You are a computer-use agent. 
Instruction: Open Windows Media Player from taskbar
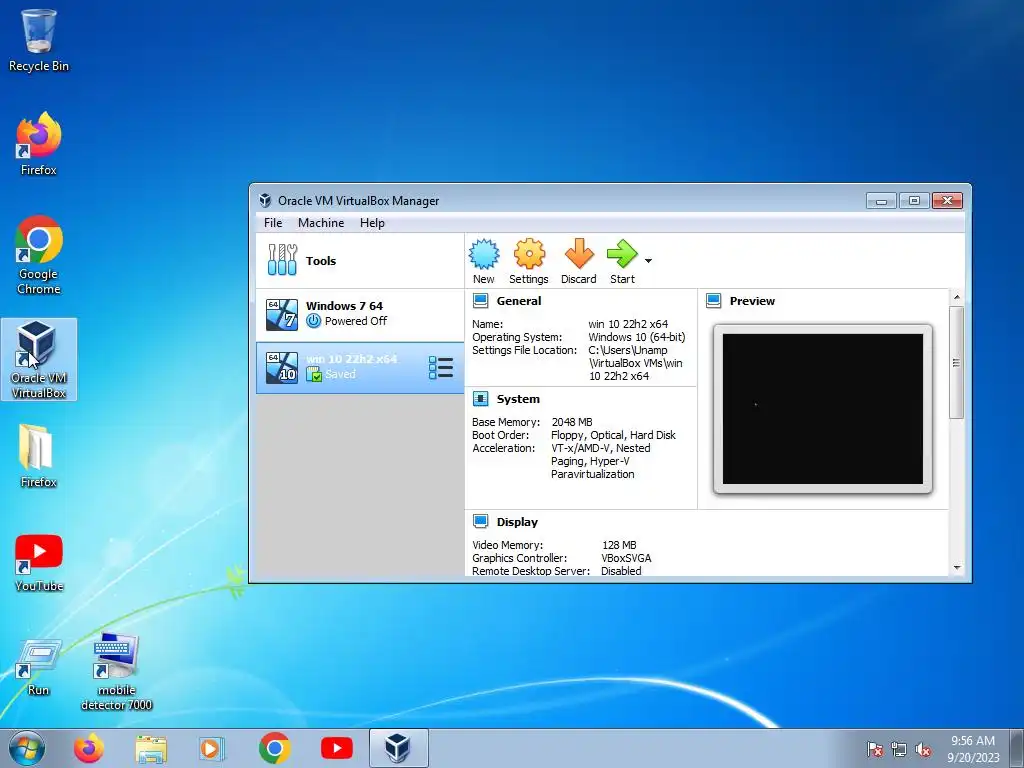tap(212, 748)
